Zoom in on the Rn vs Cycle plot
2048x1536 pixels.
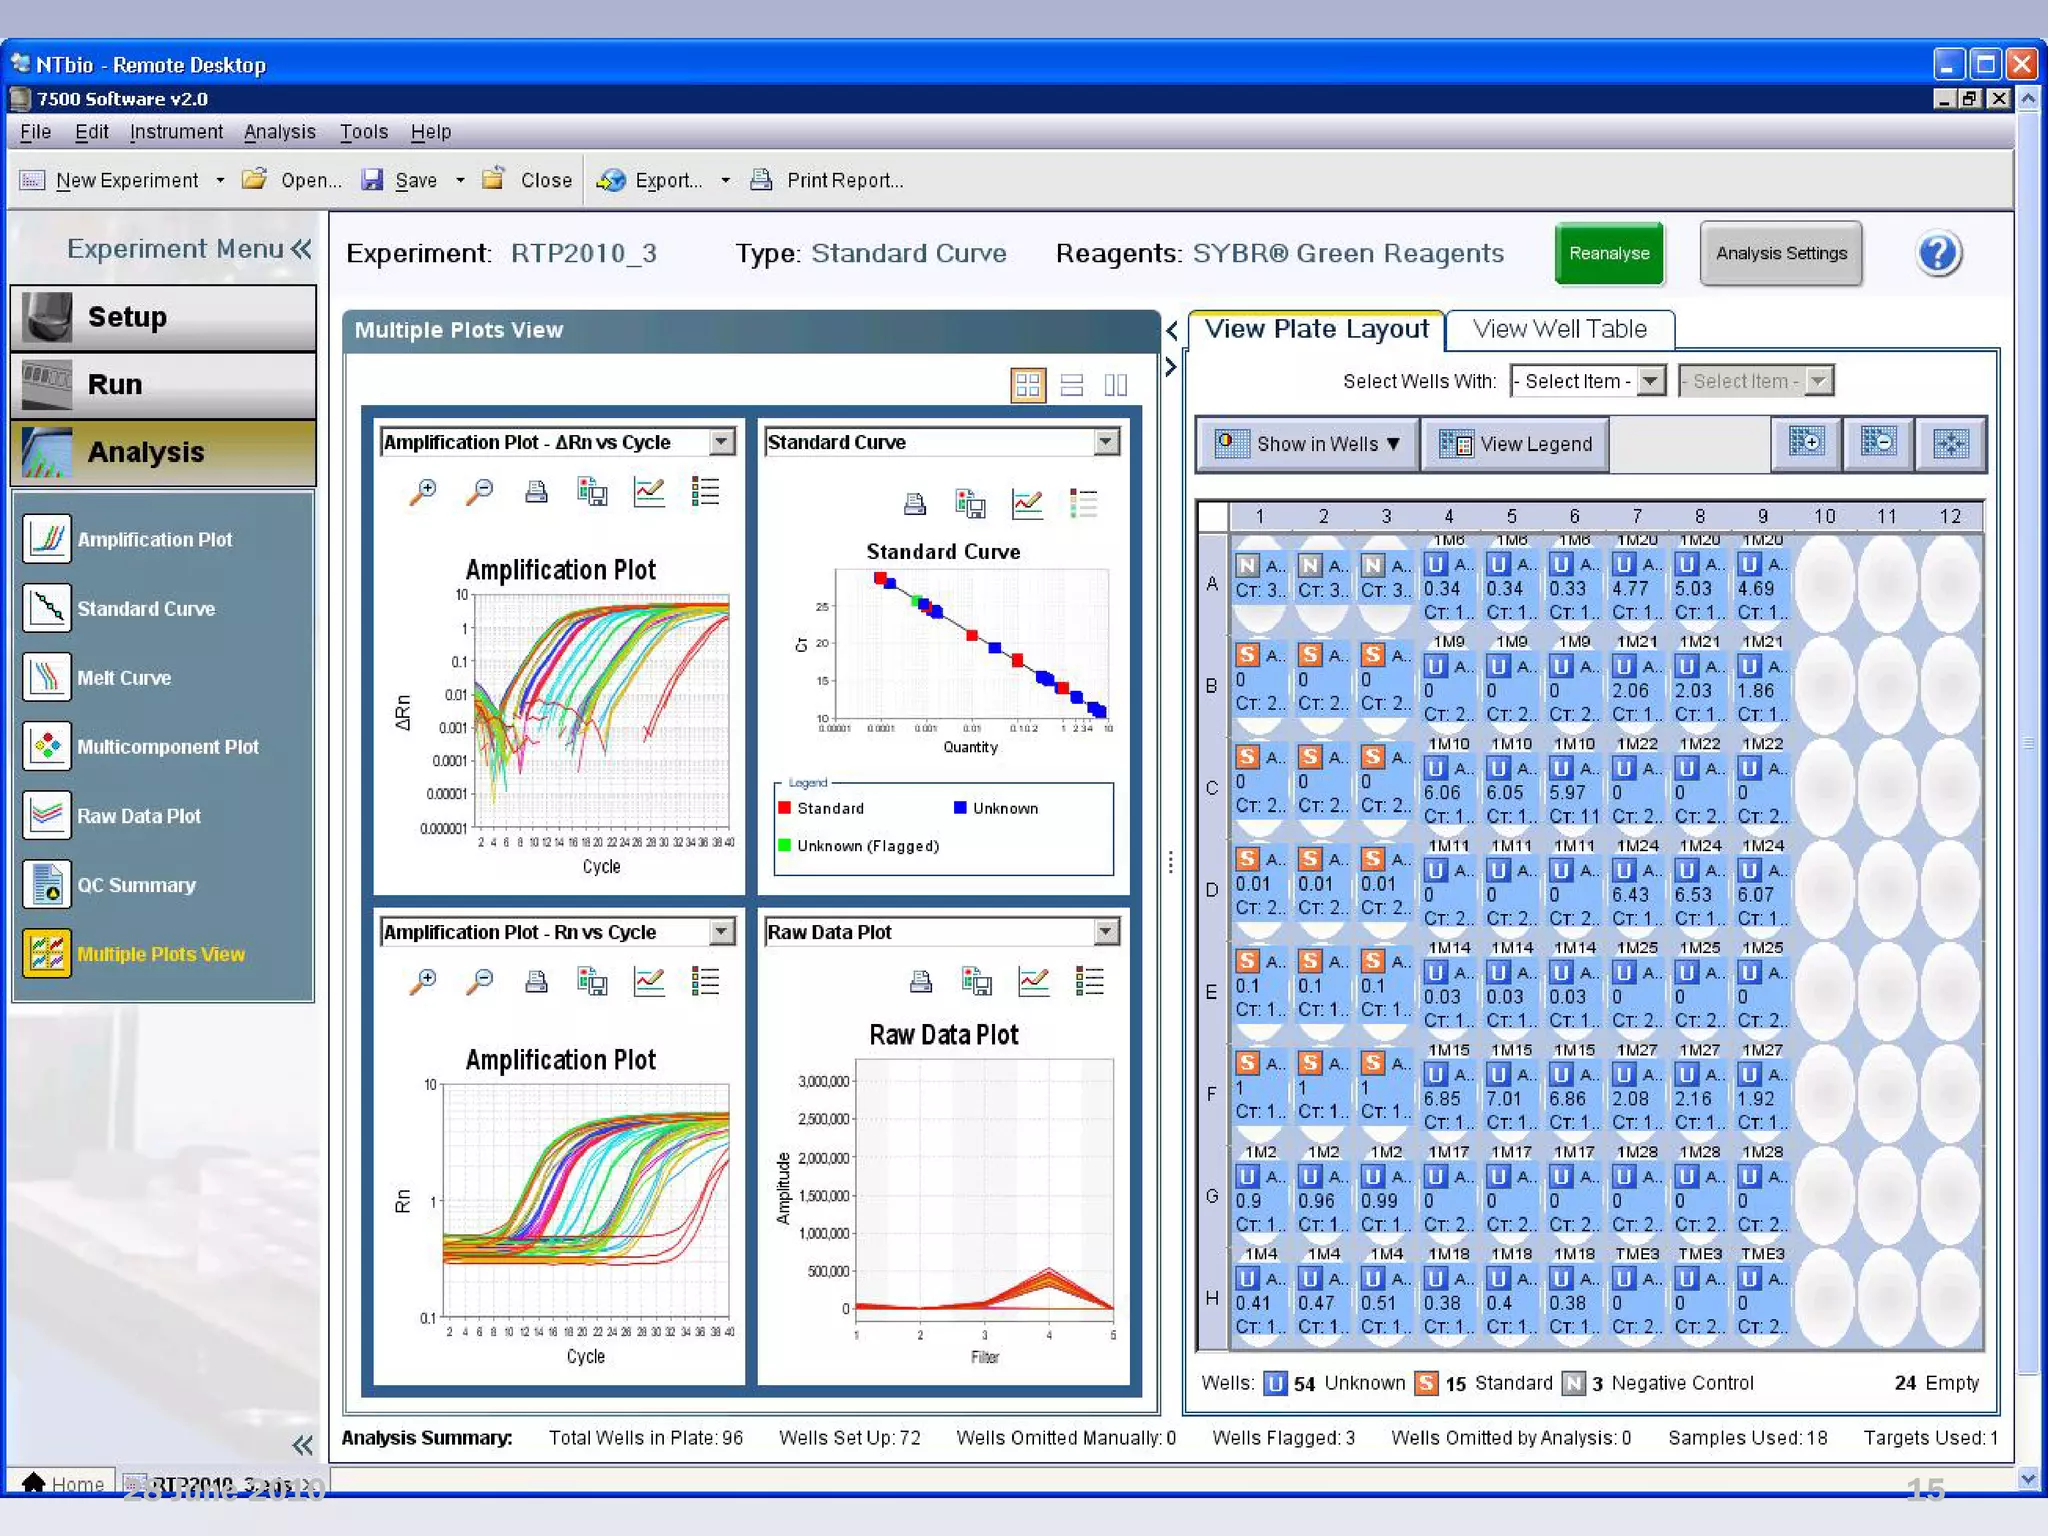[423, 981]
